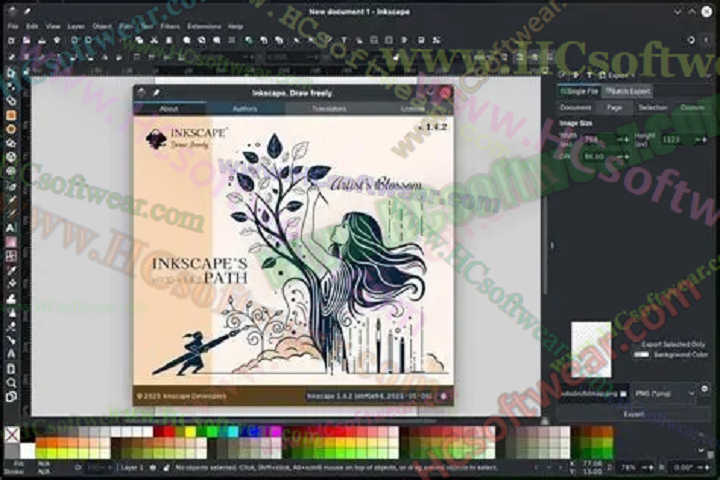Open the View menu
The image size is (720, 480).
53,26
